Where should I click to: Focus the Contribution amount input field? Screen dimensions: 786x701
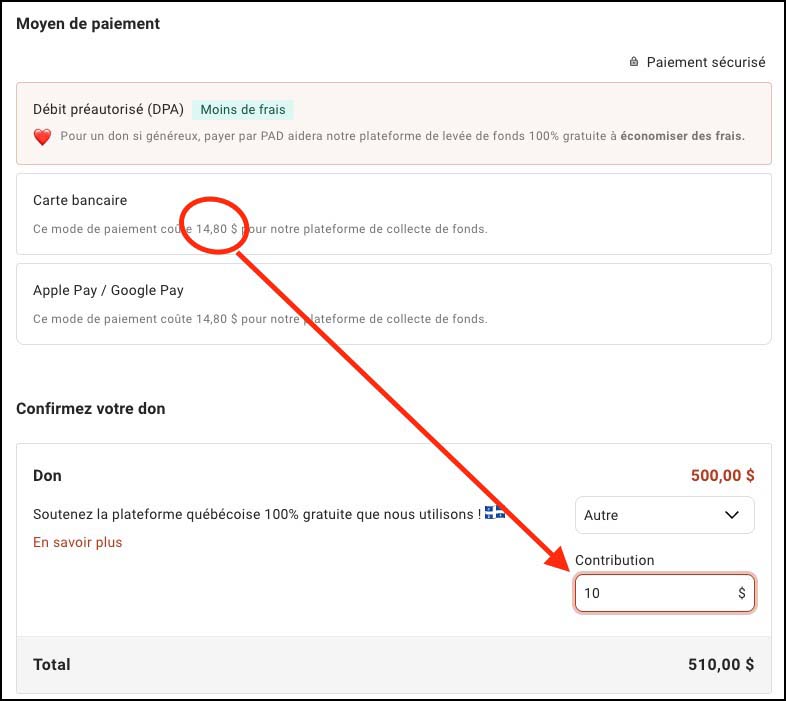point(664,593)
